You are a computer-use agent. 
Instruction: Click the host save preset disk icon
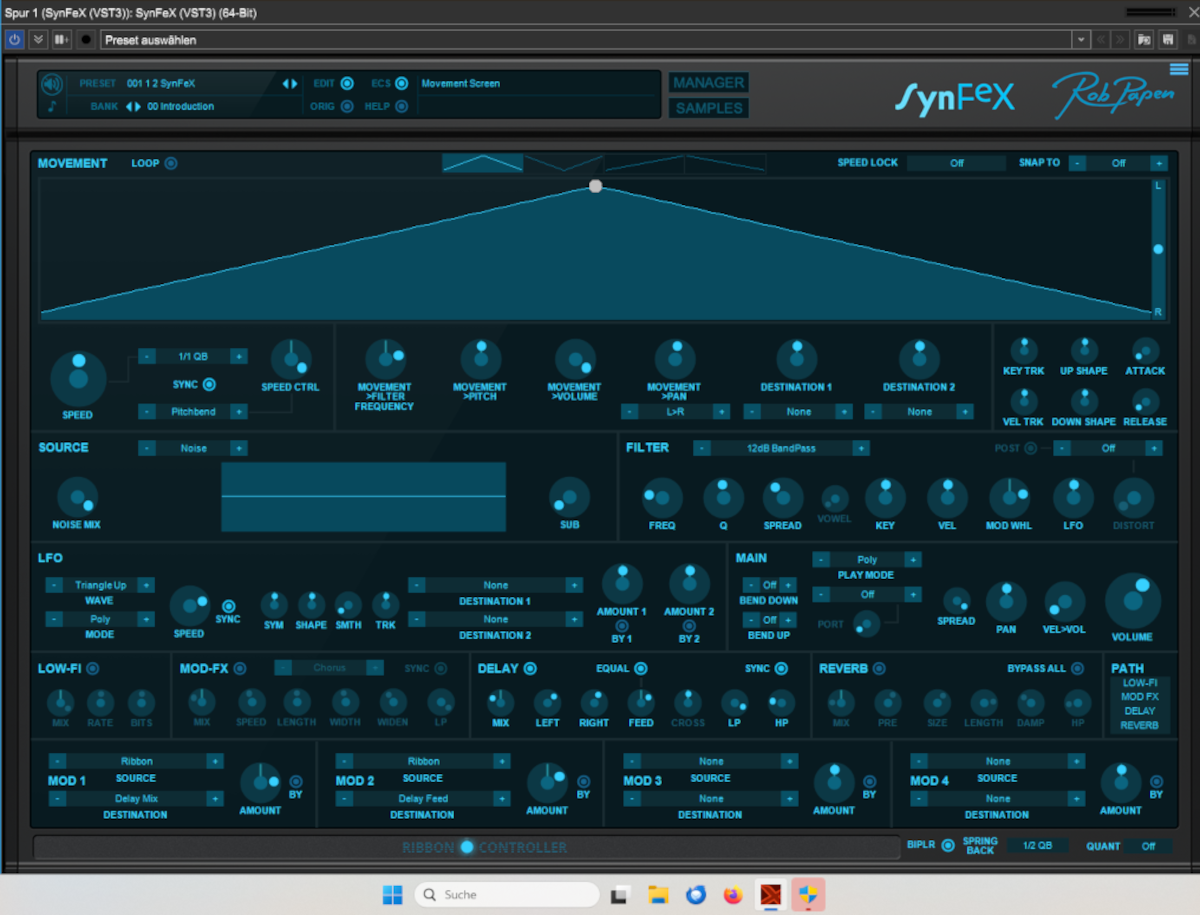[1166, 40]
